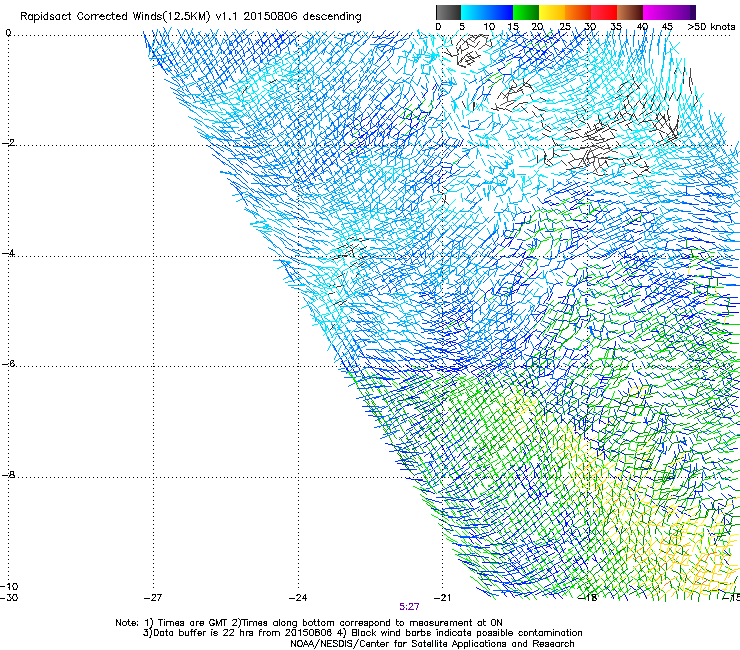The width and height of the screenshot is (740, 650).
Task: Click the 'Times are GMT' note line
Action: coord(309,623)
